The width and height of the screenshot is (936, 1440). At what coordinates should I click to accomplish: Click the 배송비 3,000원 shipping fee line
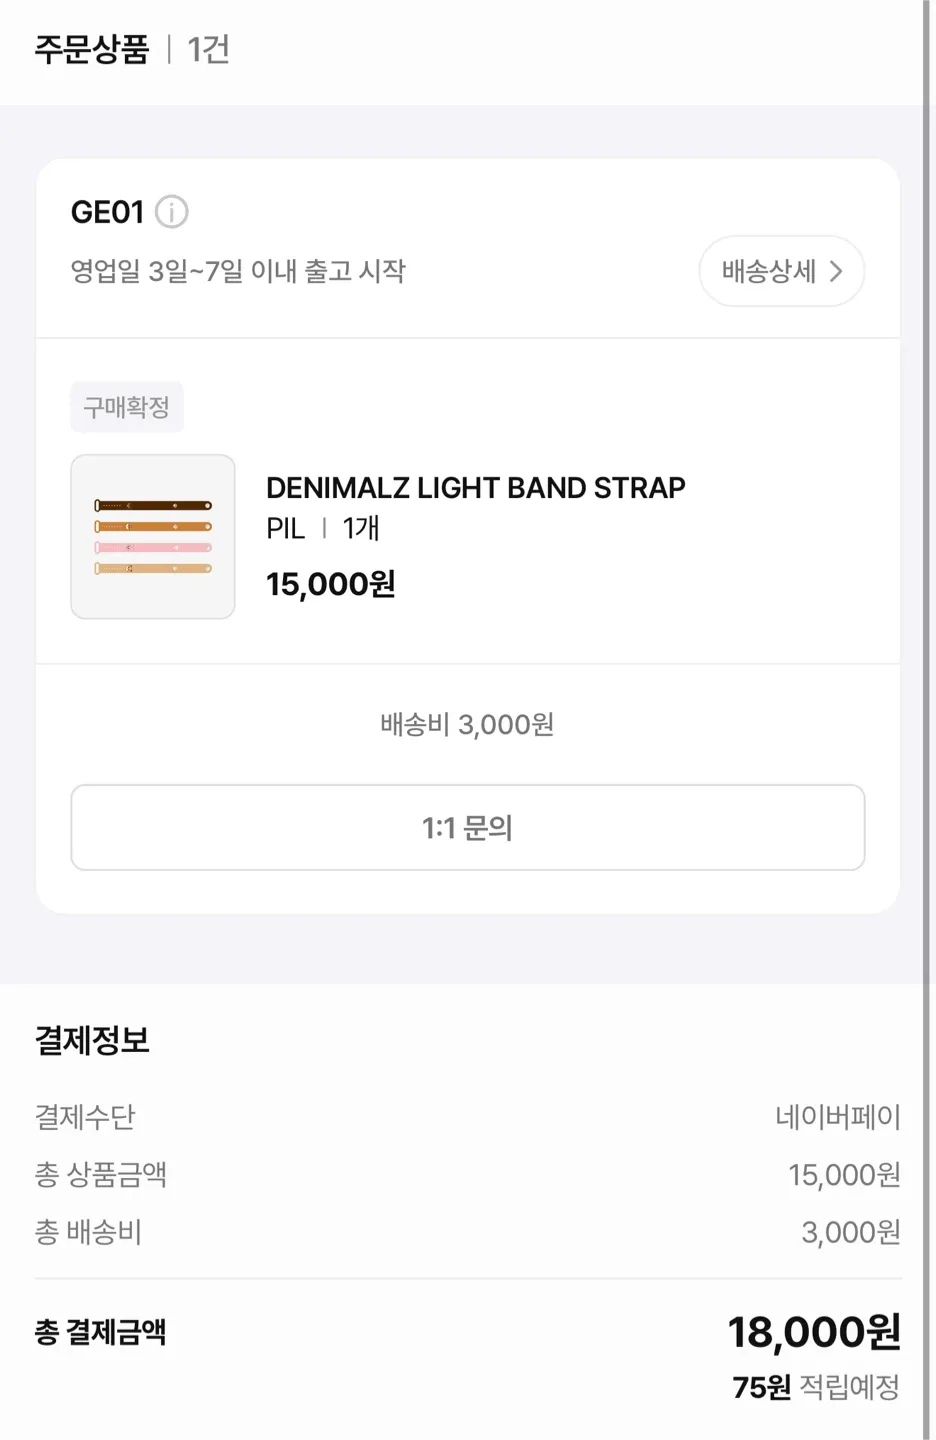(x=467, y=724)
